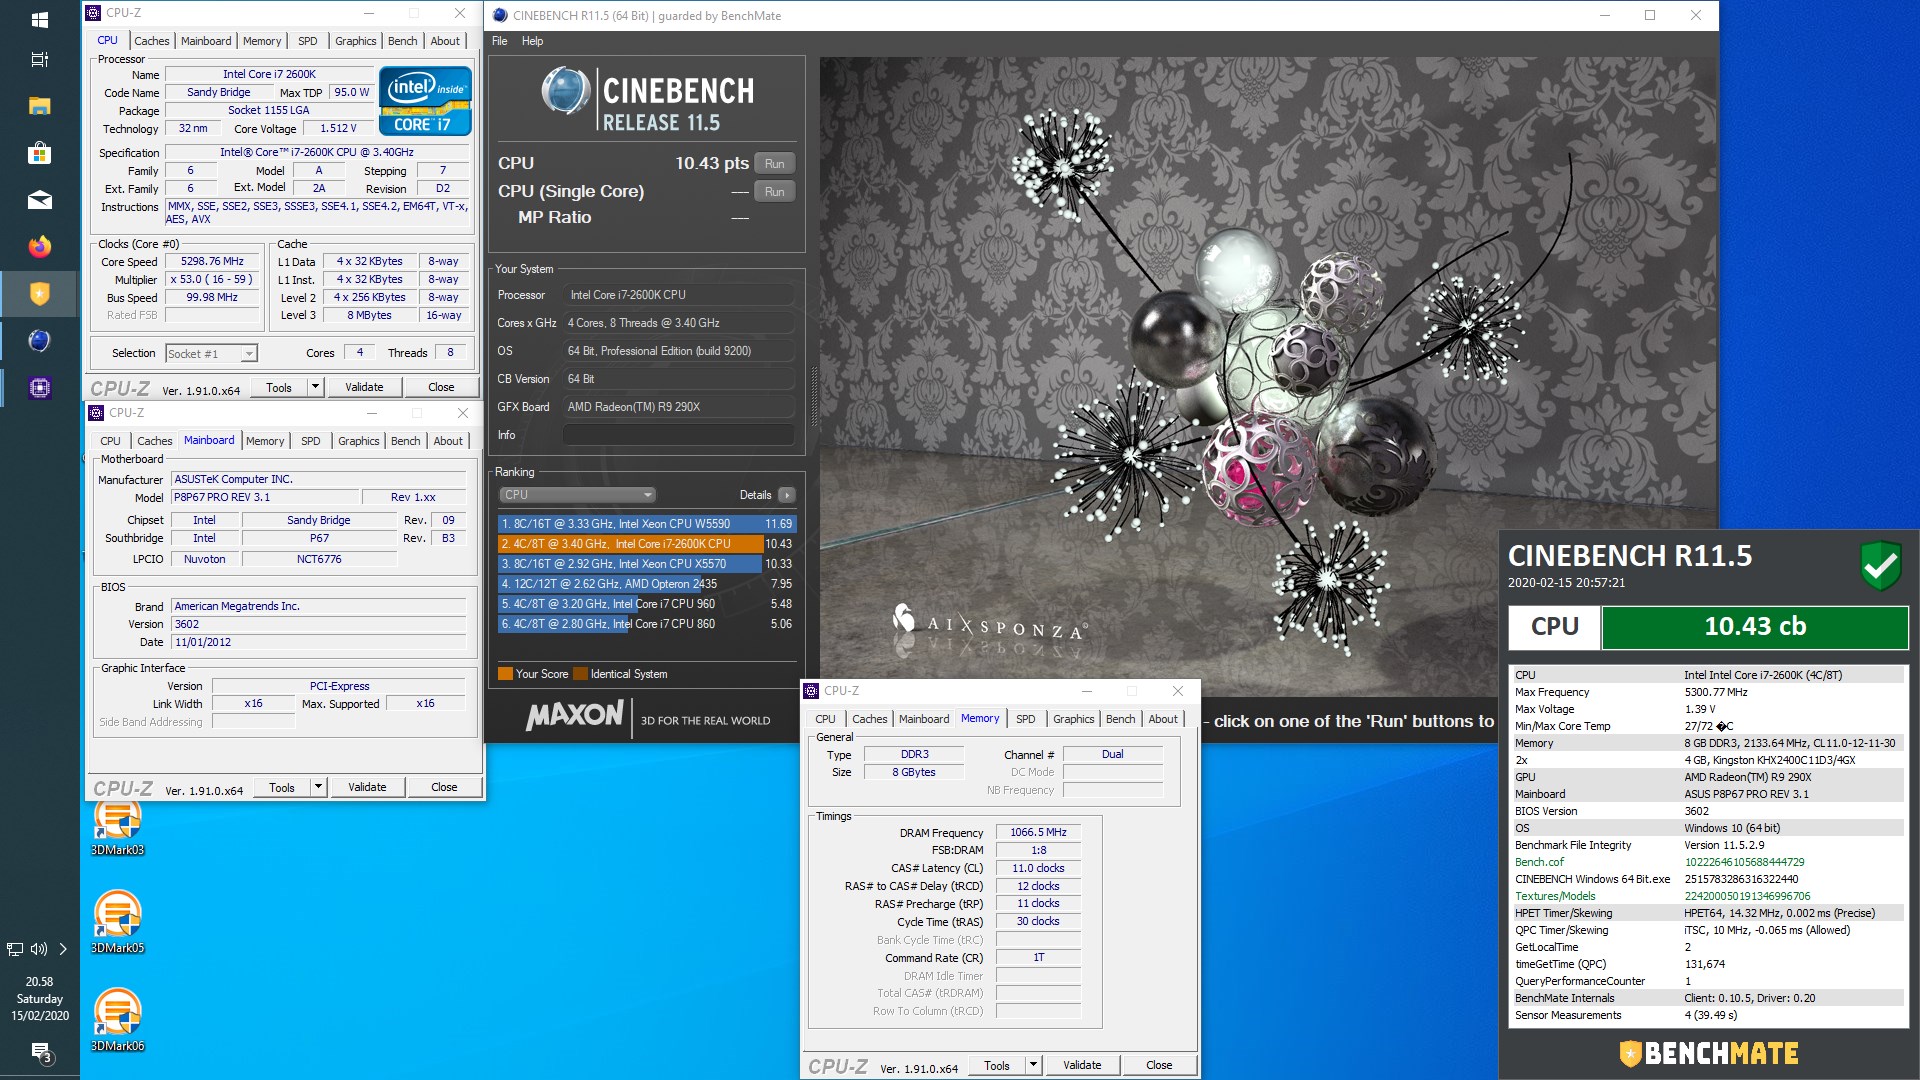Click the network tray icon
Screen dimensions: 1920x1080
coord(15,949)
